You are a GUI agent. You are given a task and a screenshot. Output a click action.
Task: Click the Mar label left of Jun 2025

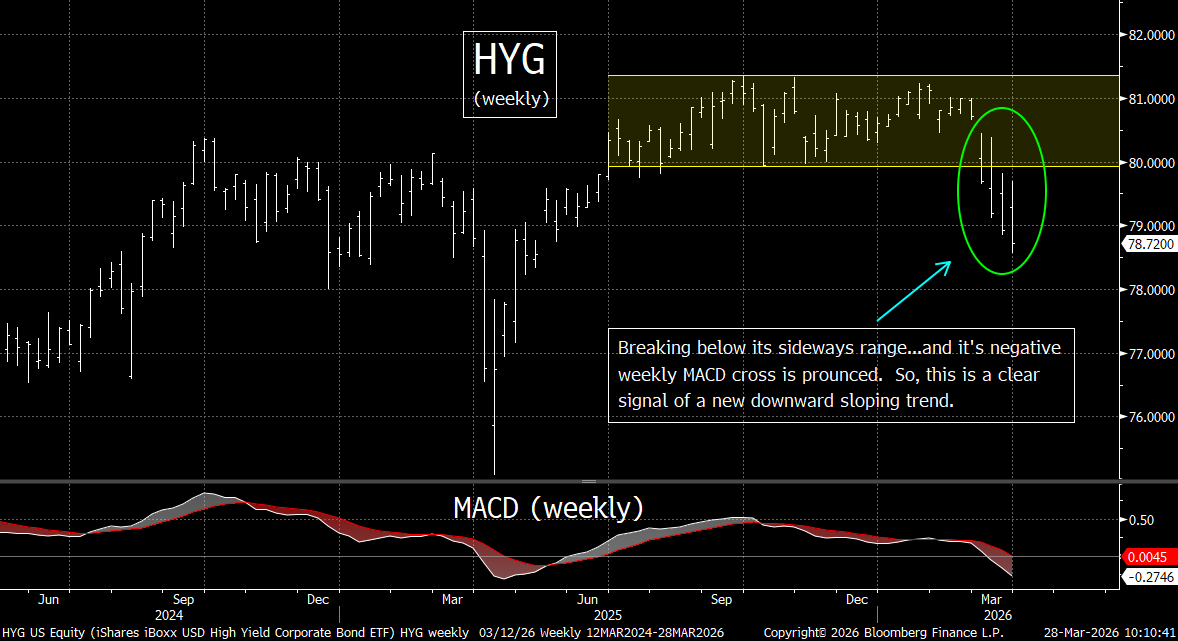click(452, 599)
